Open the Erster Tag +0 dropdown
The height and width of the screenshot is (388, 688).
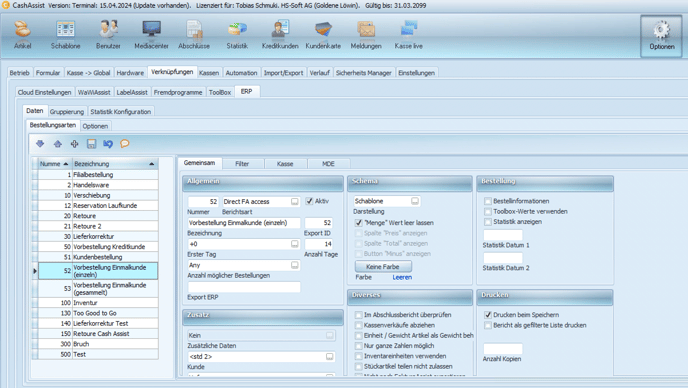(294, 244)
